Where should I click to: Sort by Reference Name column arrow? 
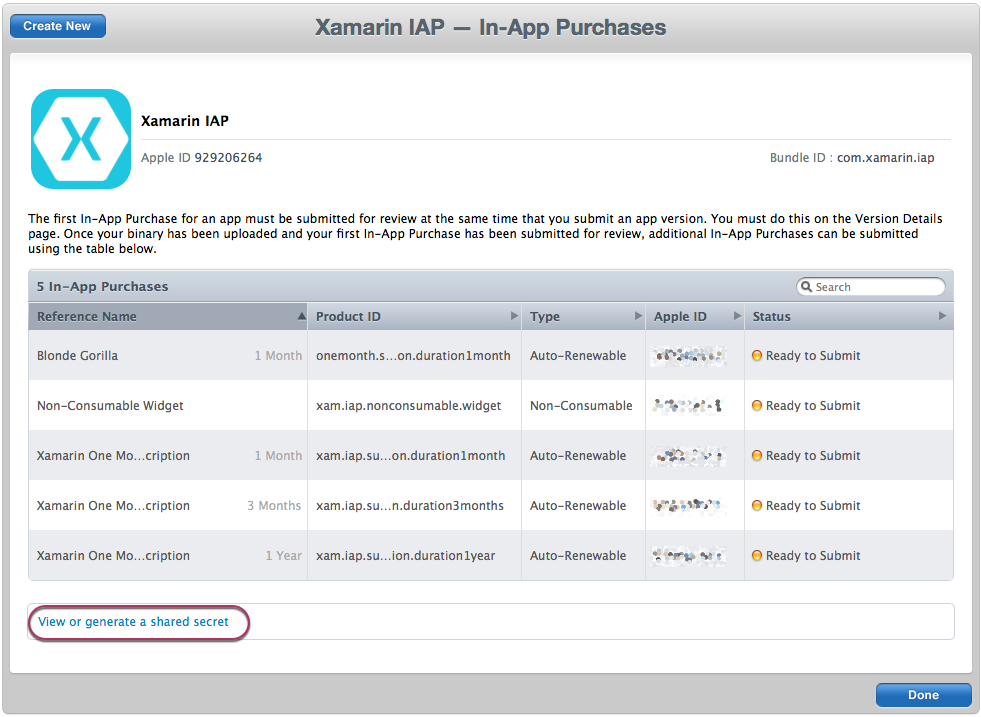(x=301, y=316)
